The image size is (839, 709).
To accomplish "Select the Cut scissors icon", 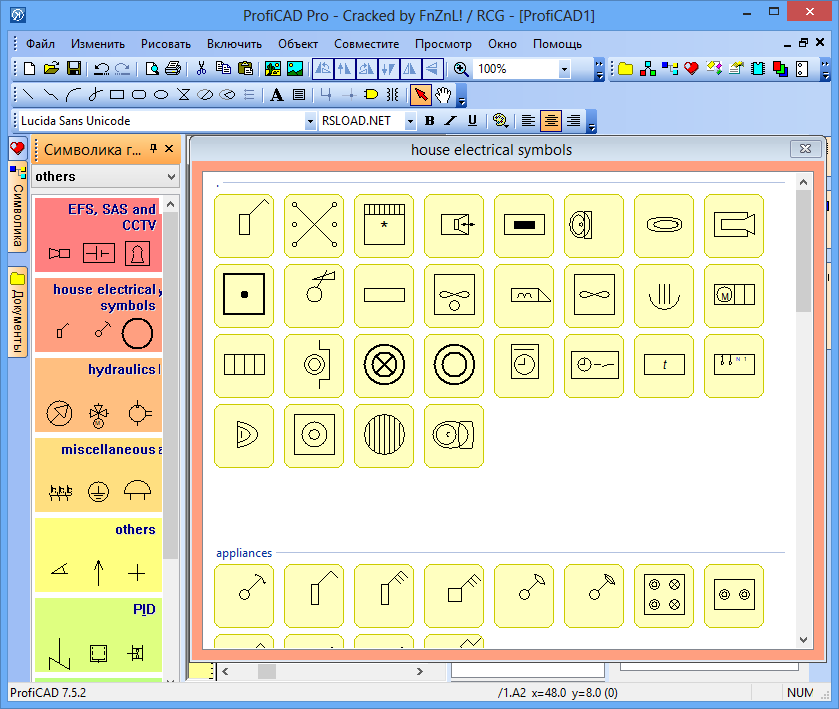I will pos(201,69).
